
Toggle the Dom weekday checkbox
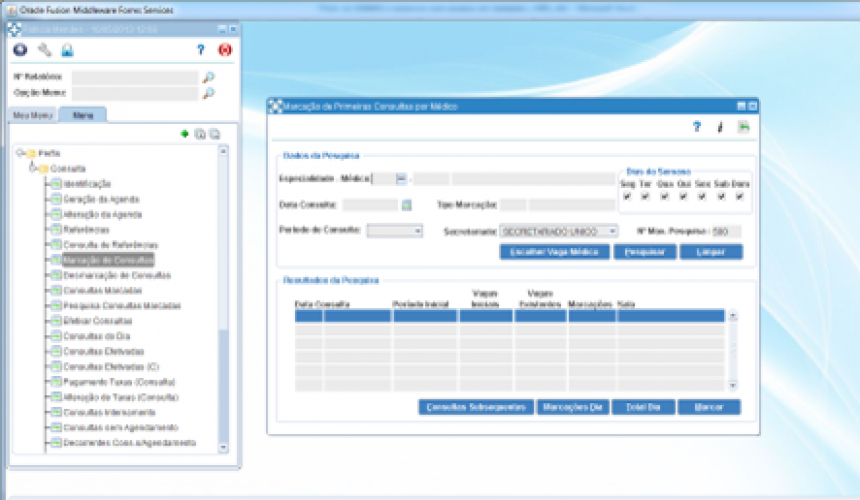click(x=740, y=196)
